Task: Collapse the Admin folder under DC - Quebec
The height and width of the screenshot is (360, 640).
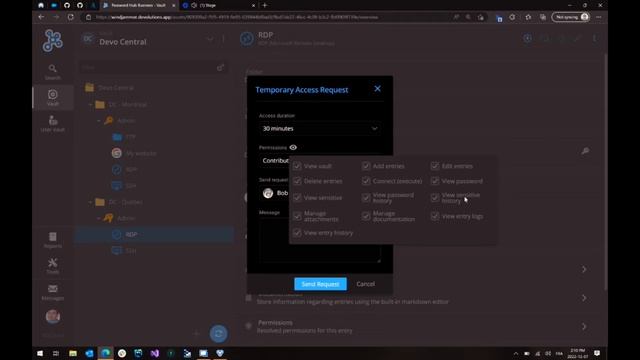Action: click(99, 218)
